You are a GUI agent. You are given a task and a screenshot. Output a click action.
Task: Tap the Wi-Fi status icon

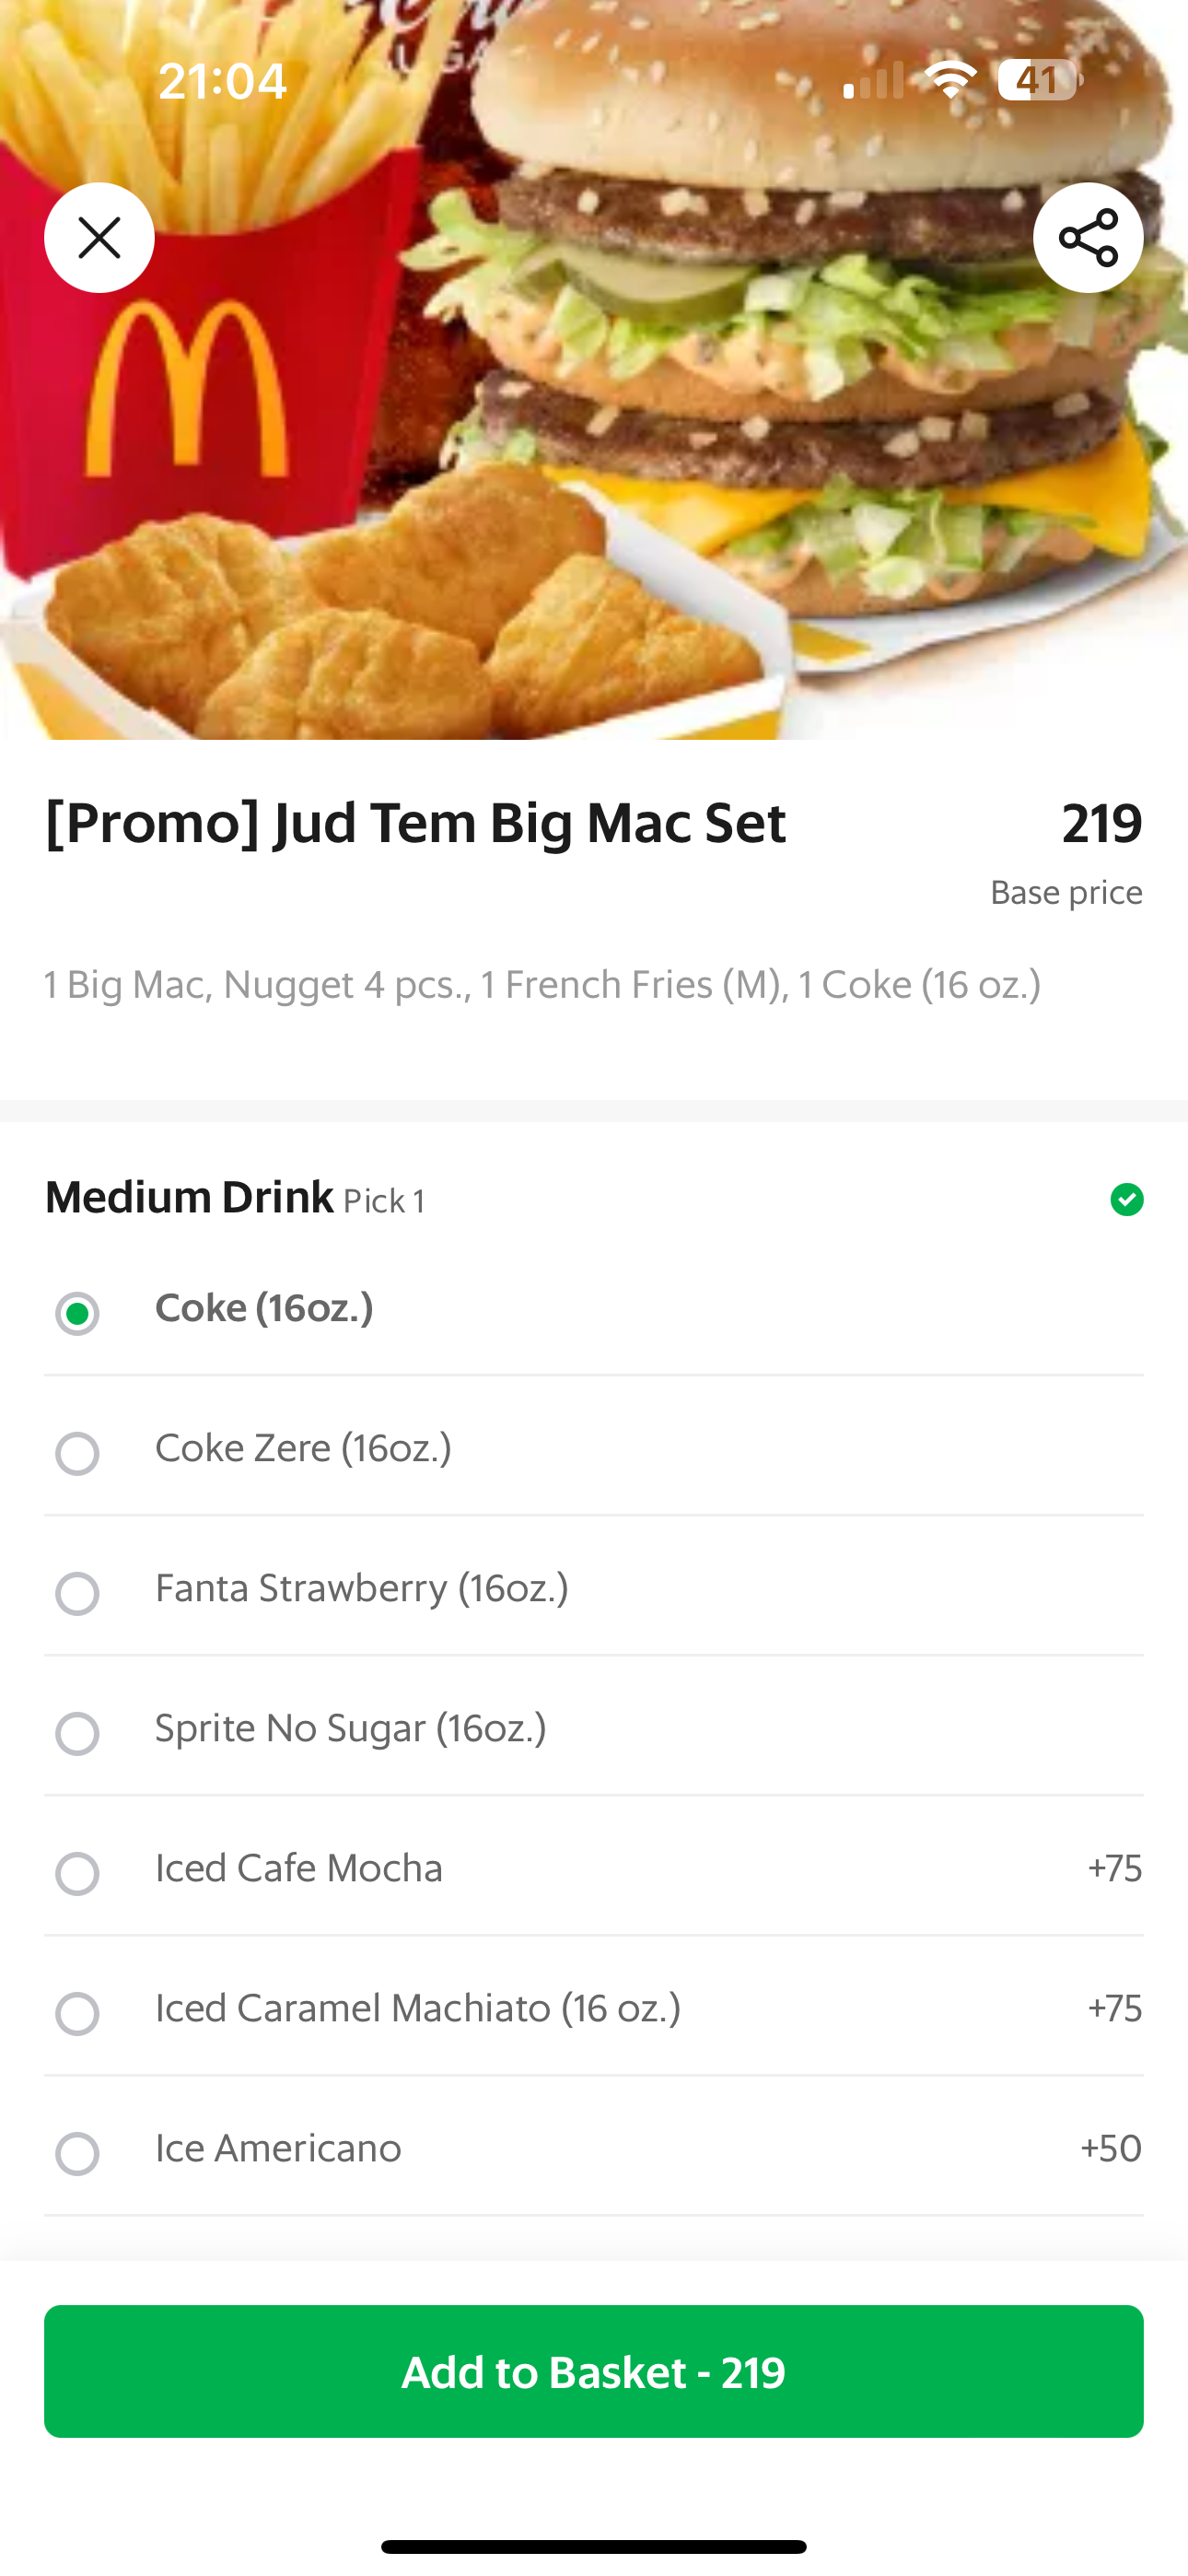(950, 80)
